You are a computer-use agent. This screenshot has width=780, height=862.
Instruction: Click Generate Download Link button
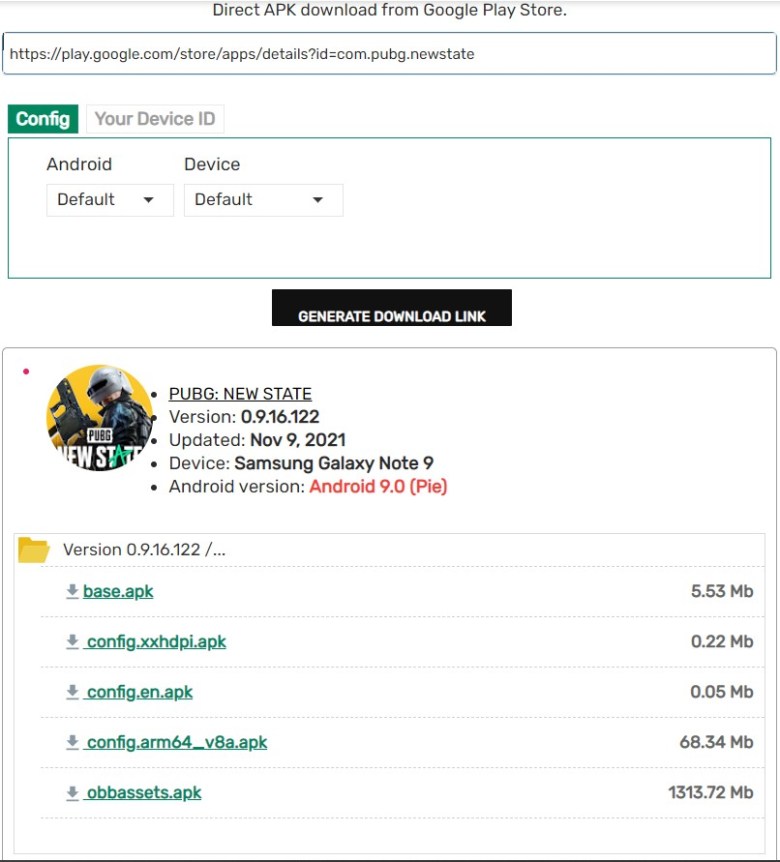(x=391, y=308)
